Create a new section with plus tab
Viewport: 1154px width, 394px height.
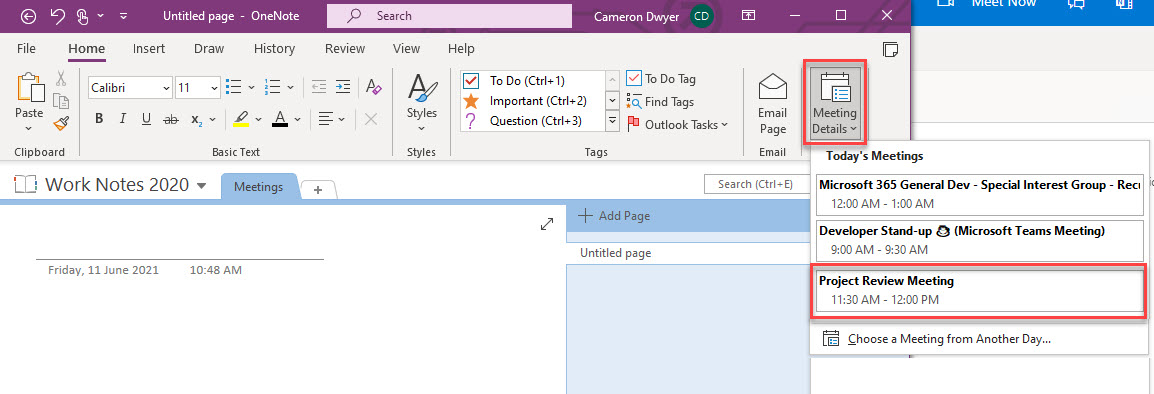pyautogui.click(x=319, y=189)
